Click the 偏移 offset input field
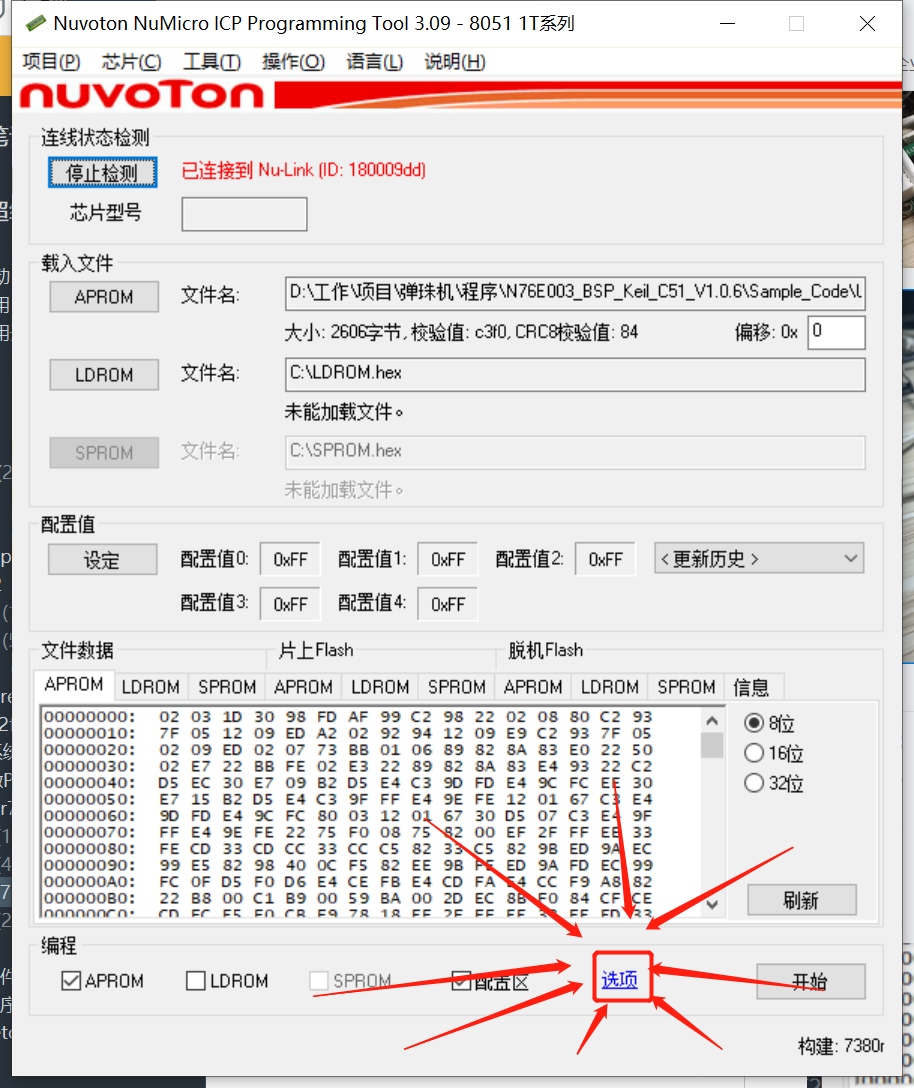This screenshot has width=914, height=1088. tap(836, 332)
